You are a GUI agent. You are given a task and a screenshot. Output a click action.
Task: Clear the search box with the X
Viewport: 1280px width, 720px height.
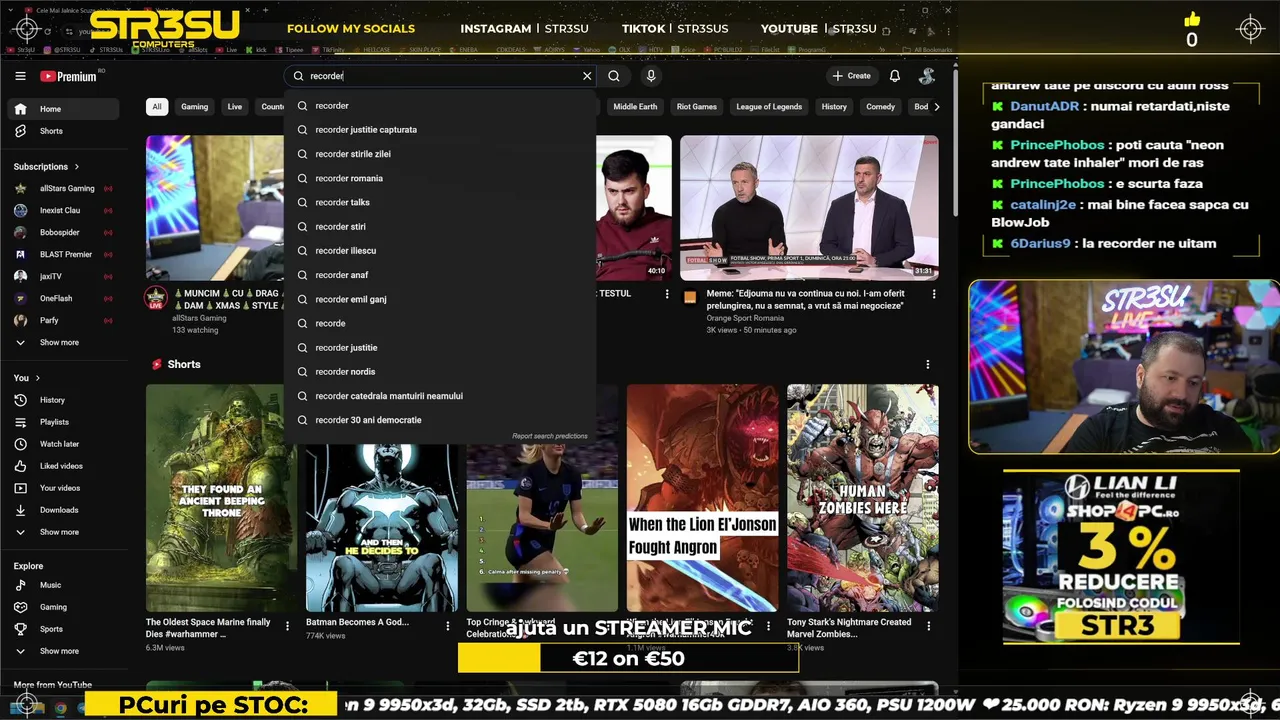coord(587,76)
